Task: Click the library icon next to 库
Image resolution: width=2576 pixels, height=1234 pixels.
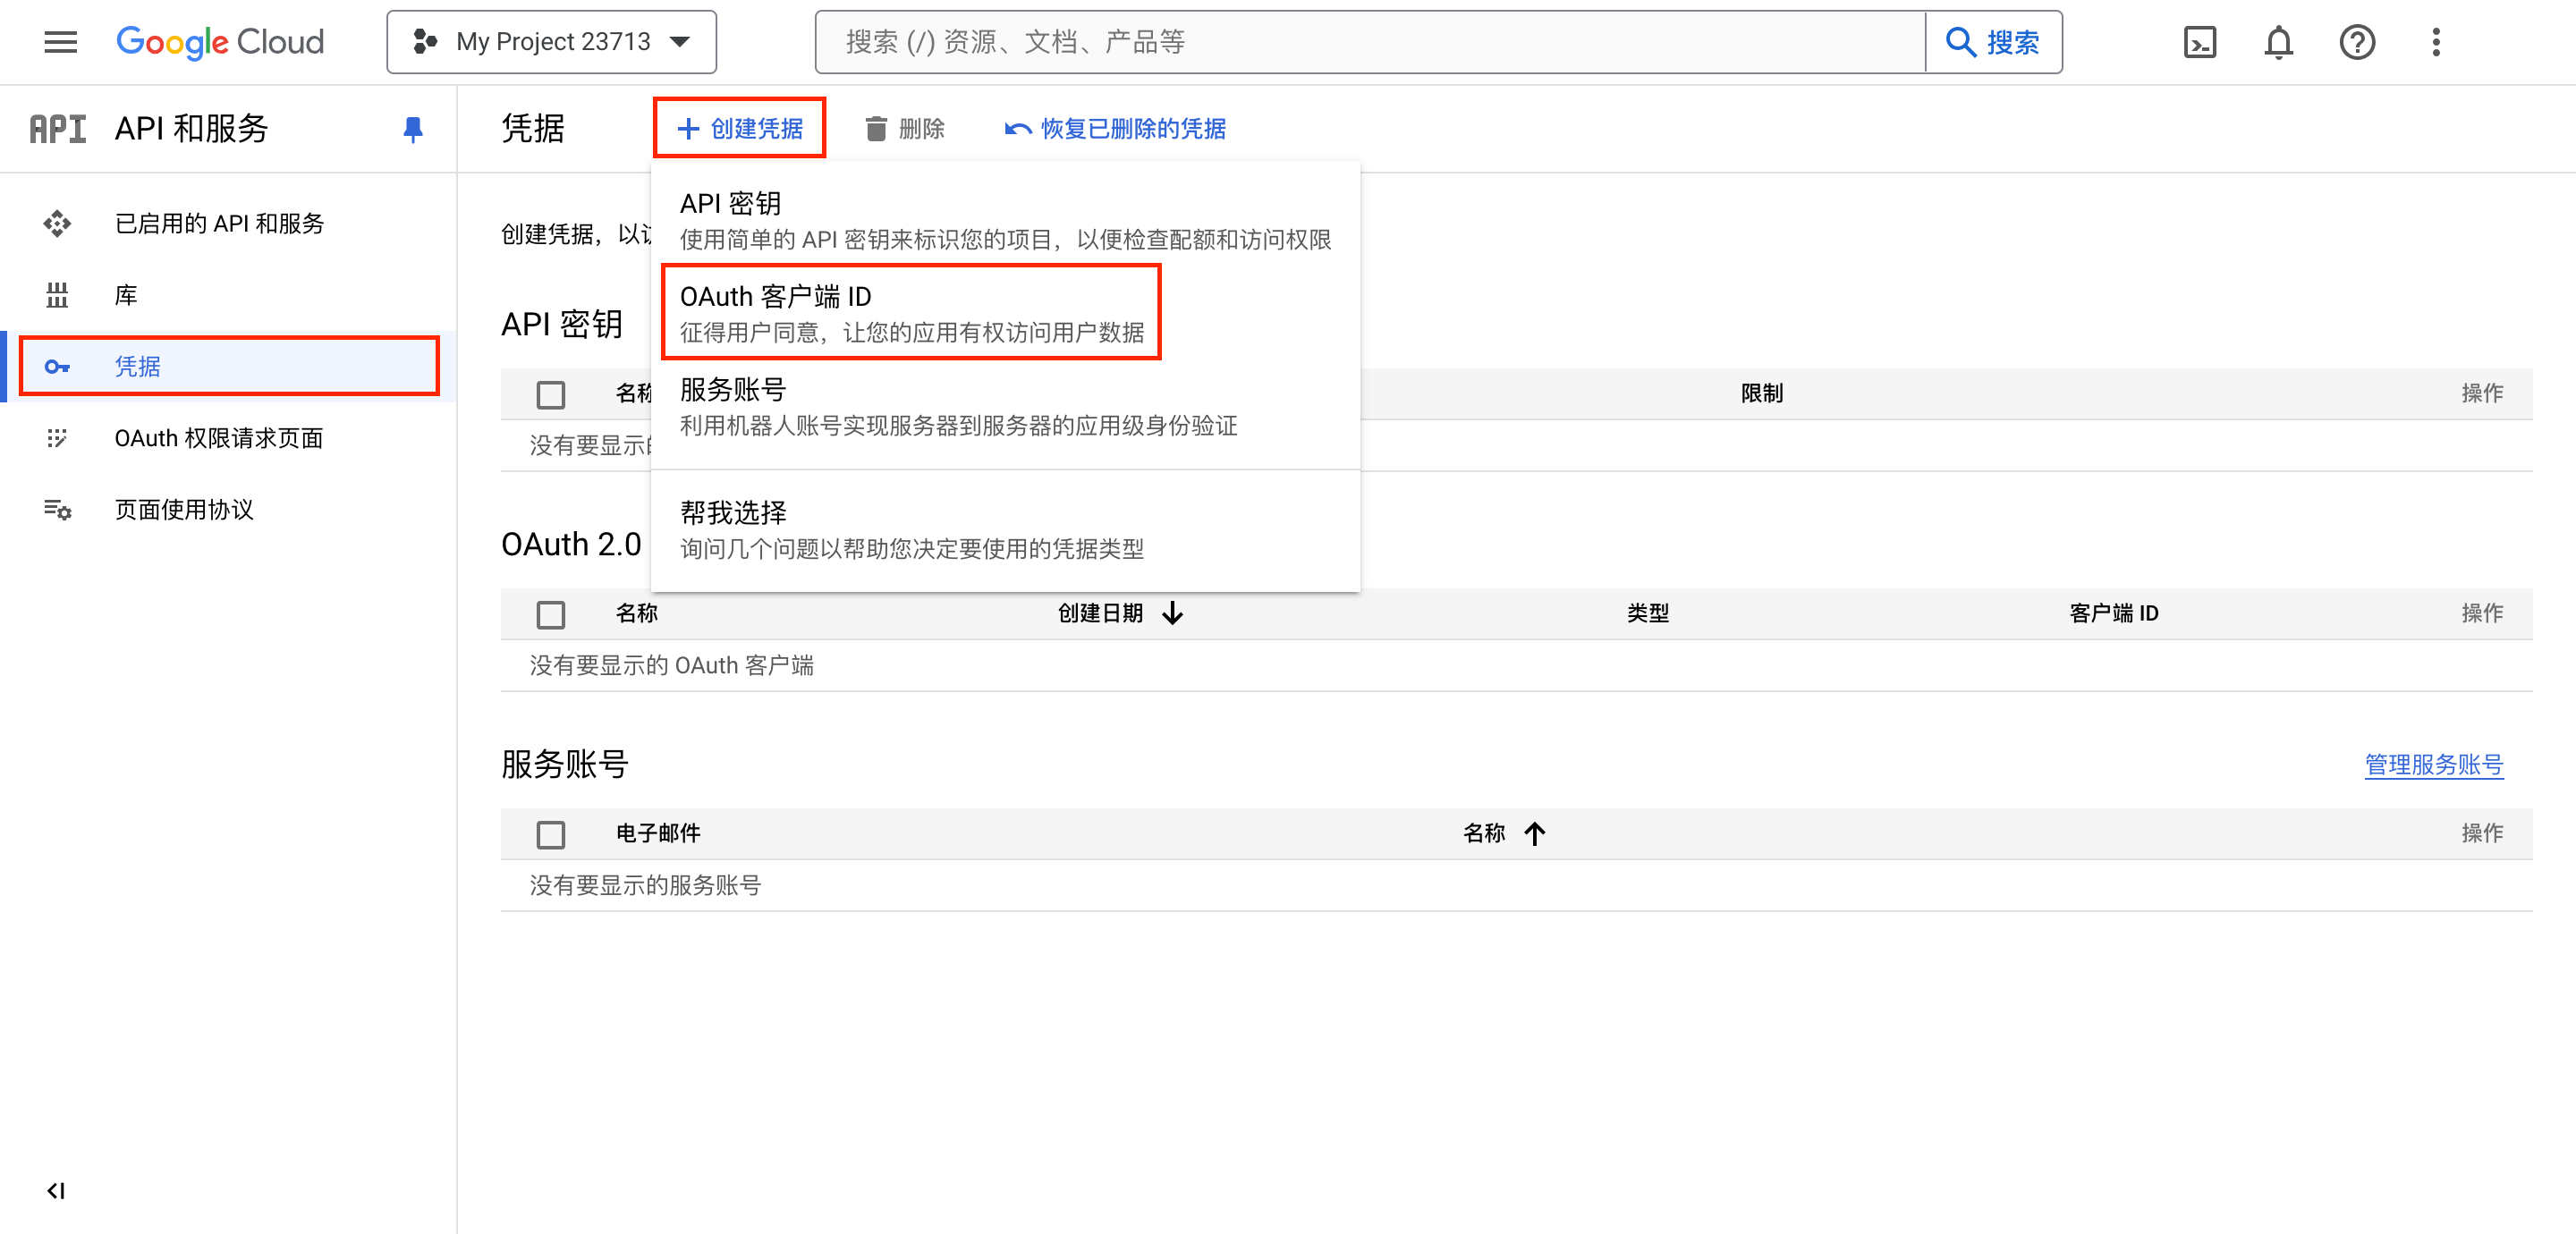Action: pyautogui.click(x=57, y=295)
